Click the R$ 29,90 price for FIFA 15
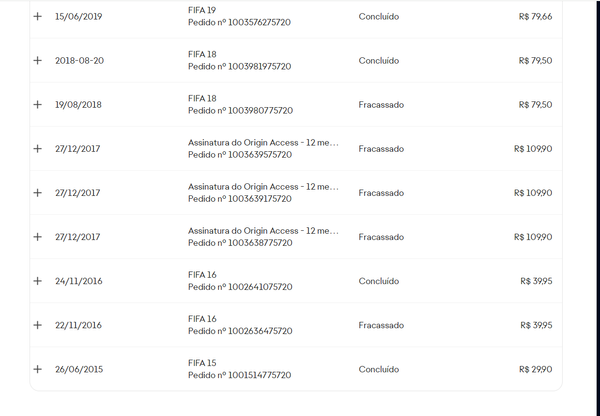Viewport: 600px width, 416px height. pos(535,369)
